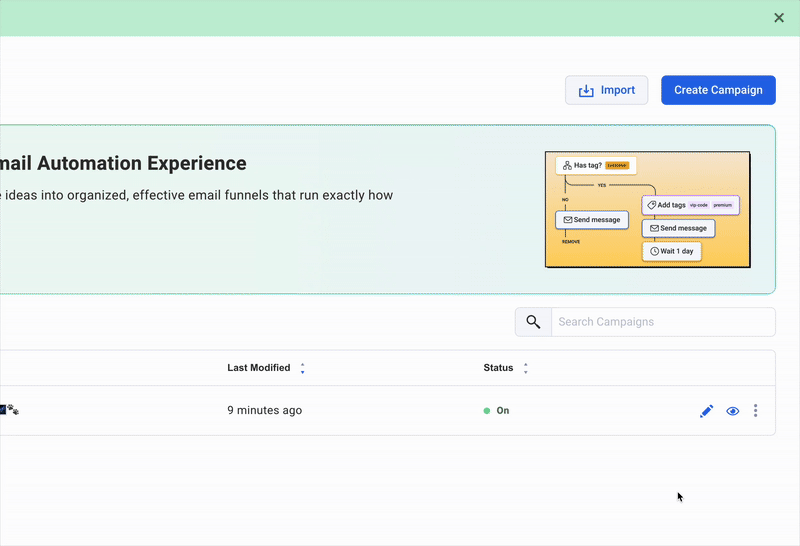Click the Add tags node in the illustration
This screenshot has height=546, width=800.
coord(690,205)
